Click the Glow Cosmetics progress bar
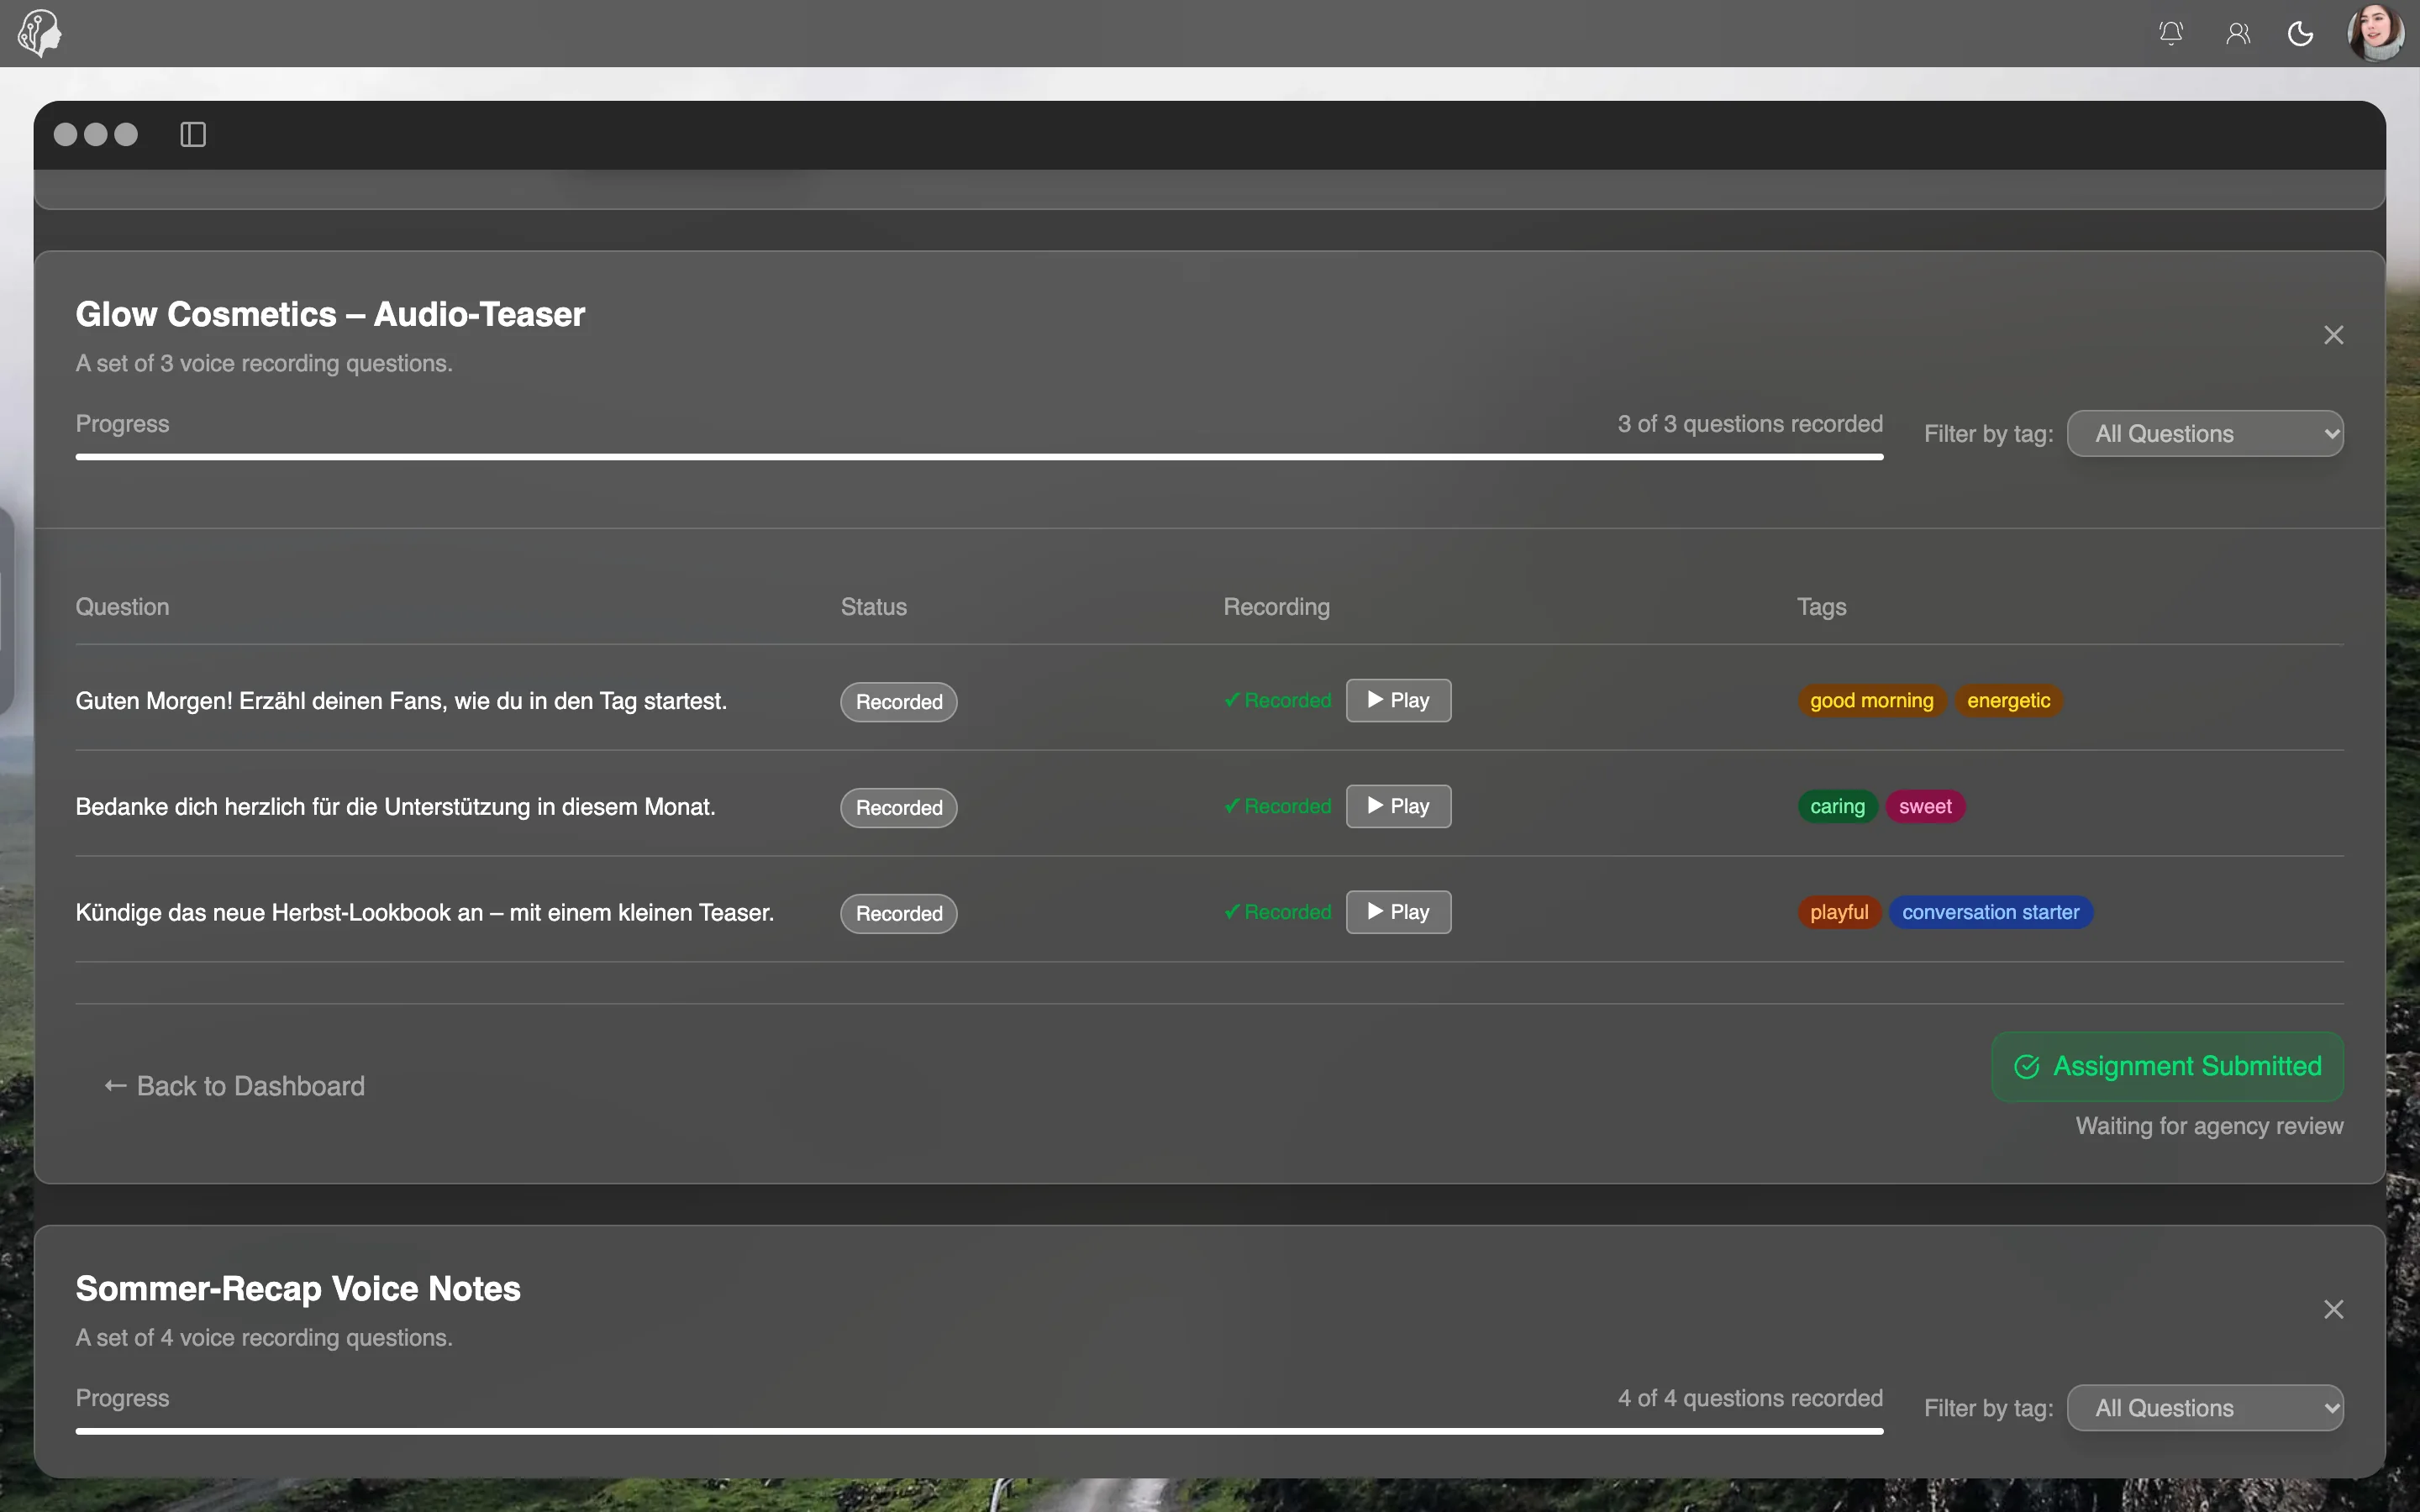Screen dimensions: 2420x1512 (x=979, y=457)
